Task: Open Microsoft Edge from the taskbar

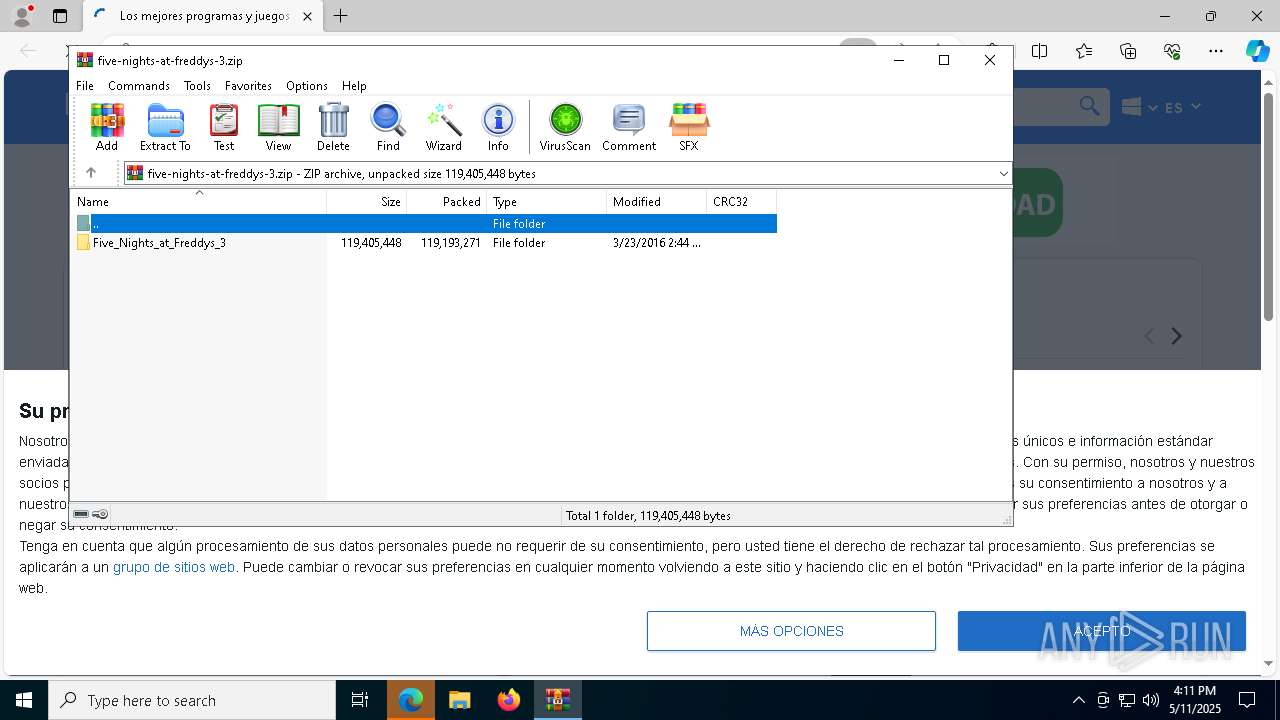Action: [411, 700]
